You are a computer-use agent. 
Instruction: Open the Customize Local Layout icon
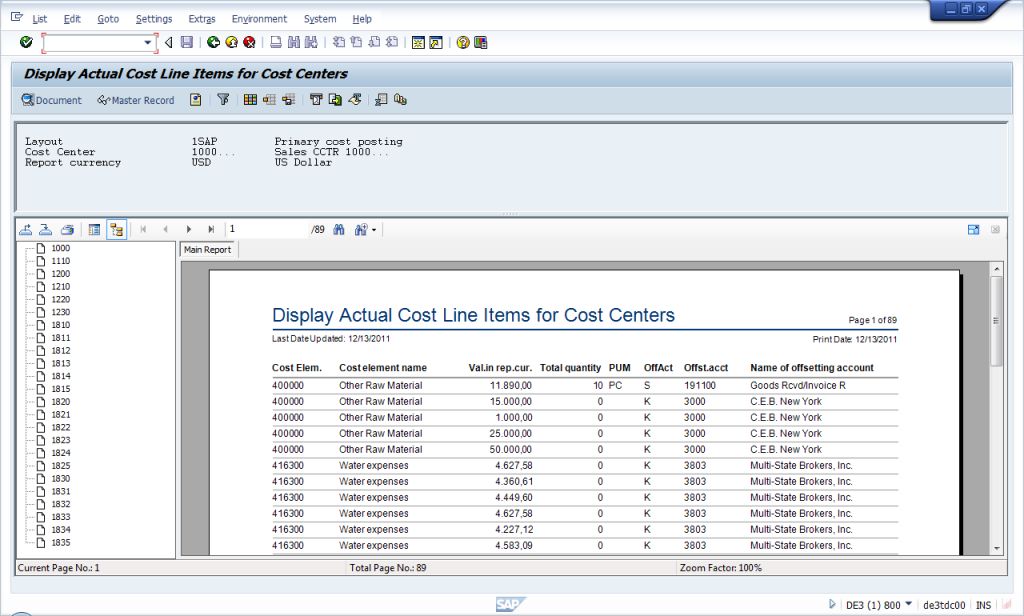point(481,42)
